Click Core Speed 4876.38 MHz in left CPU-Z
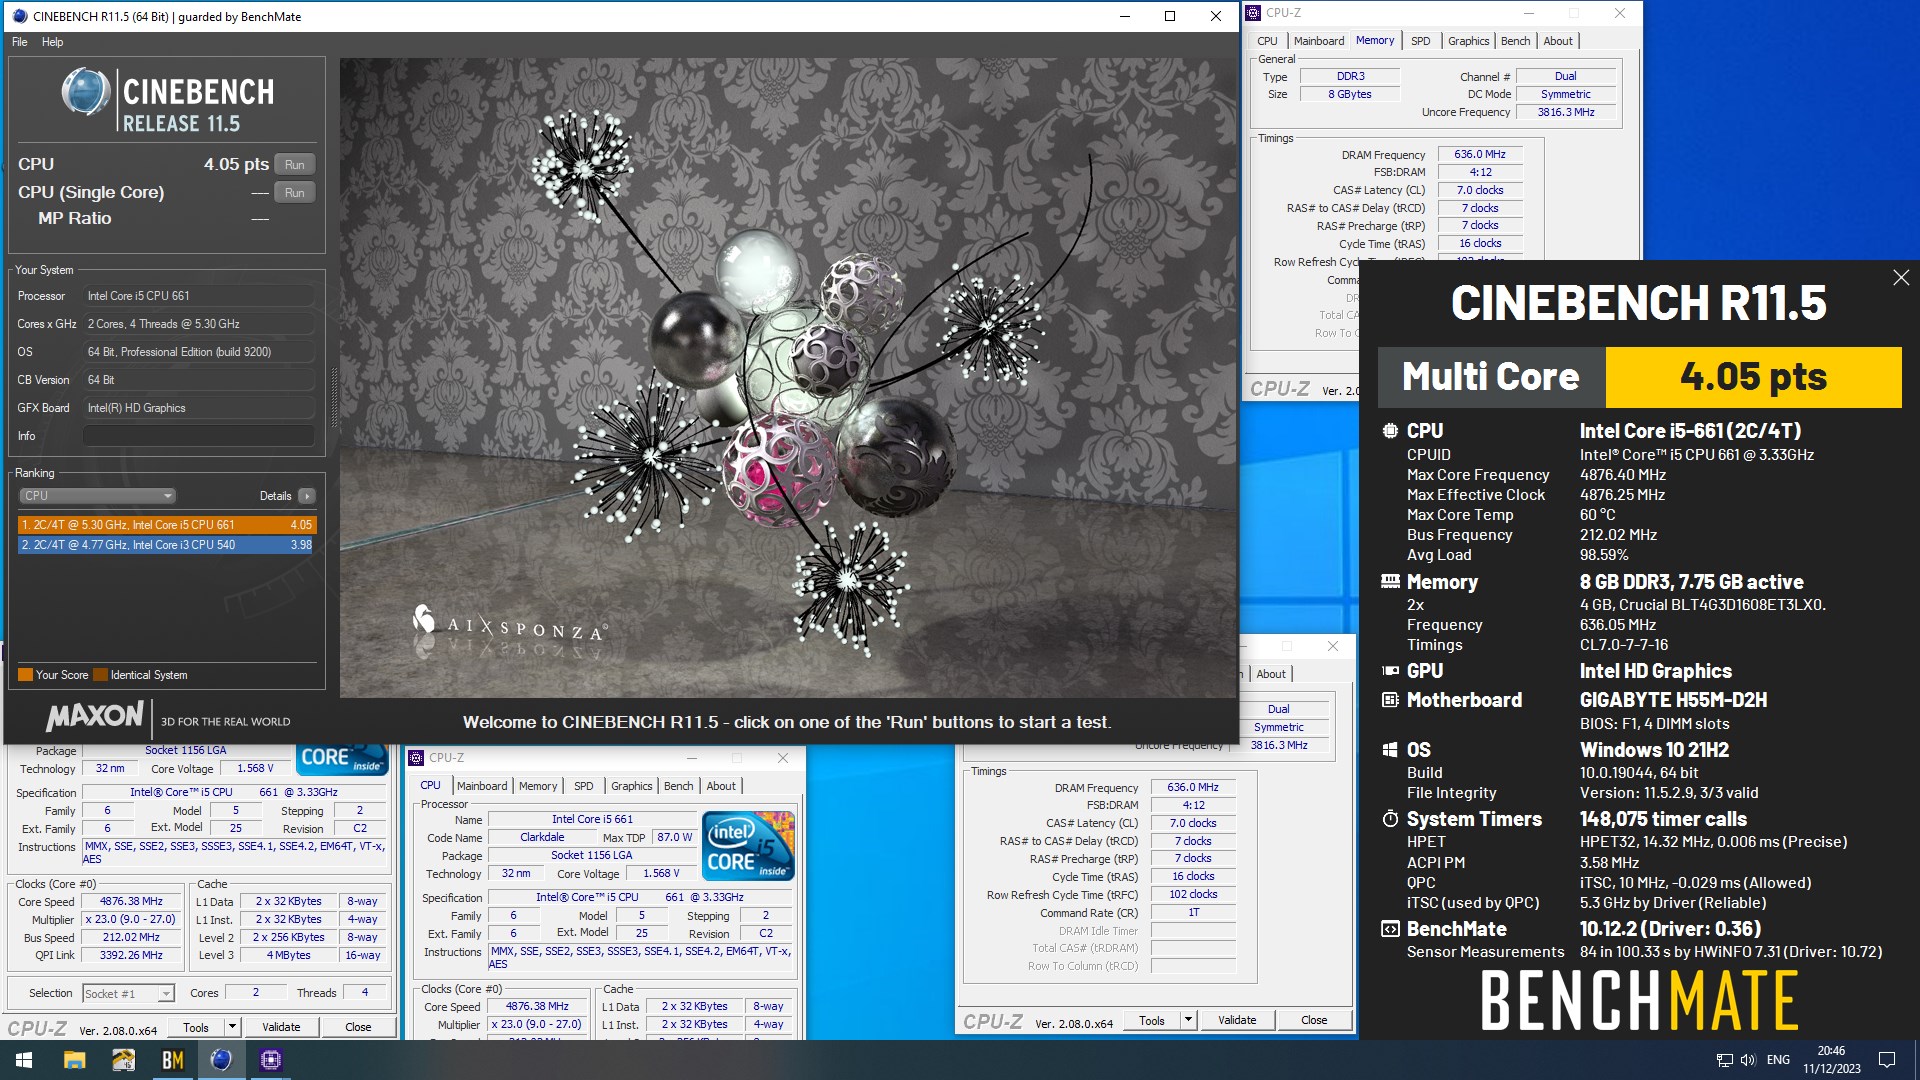The width and height of the screenshot is (1920, 1080). coord(131,901)
